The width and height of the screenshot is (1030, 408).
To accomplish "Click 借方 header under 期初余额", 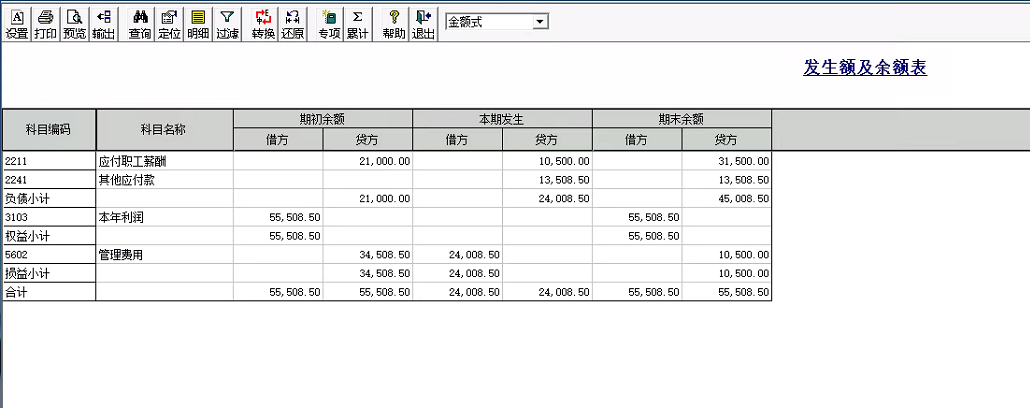I will (x=278, y=140).
